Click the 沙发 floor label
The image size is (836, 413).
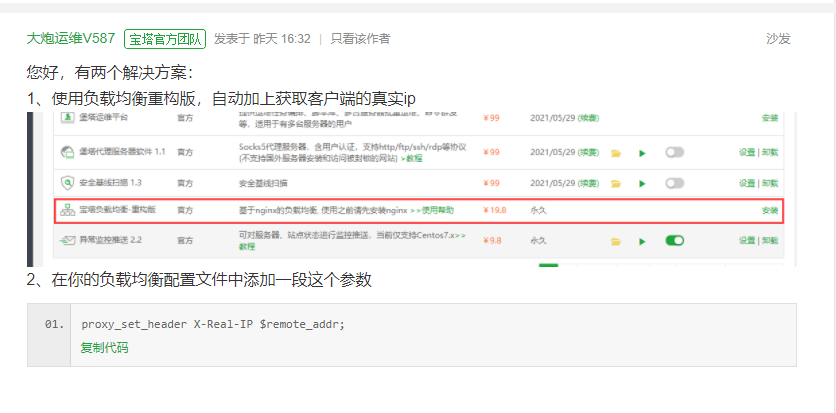point(778,38)
